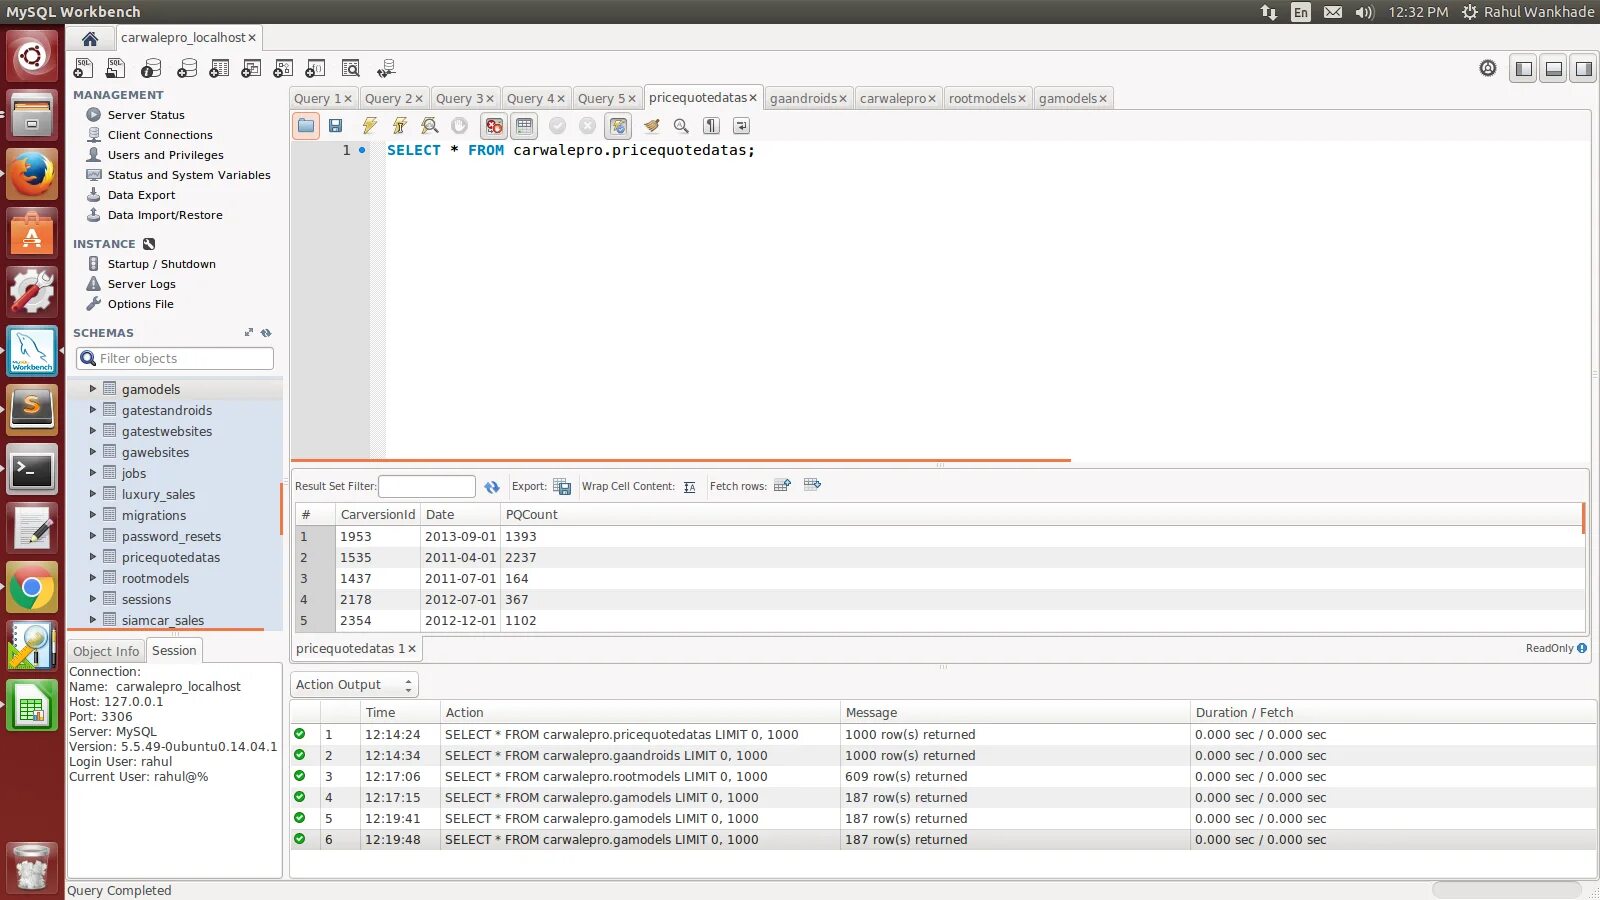Expand the migrations table node

93,515
